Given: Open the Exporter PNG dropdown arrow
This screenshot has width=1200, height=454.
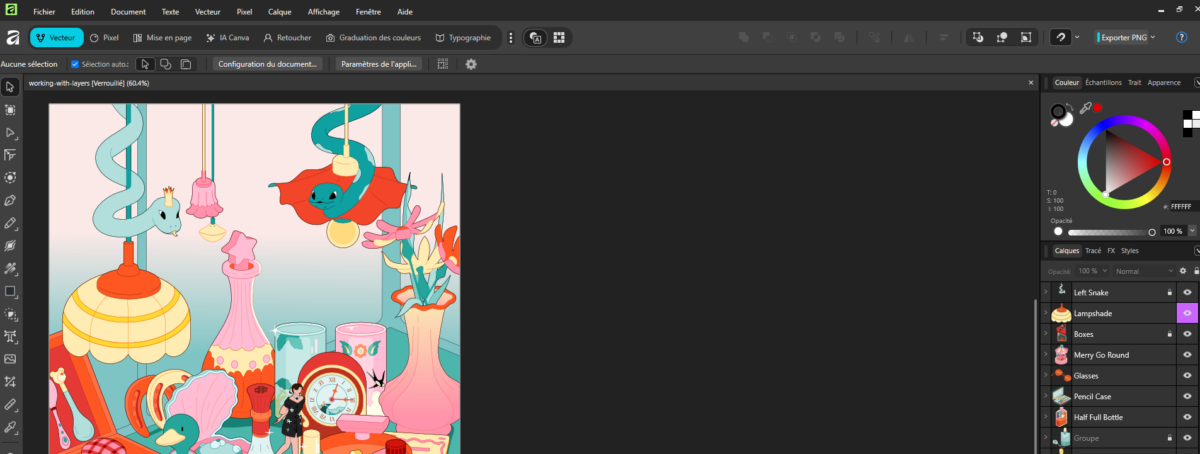Looking at the screenshot, I should [x=1153, y=38].
